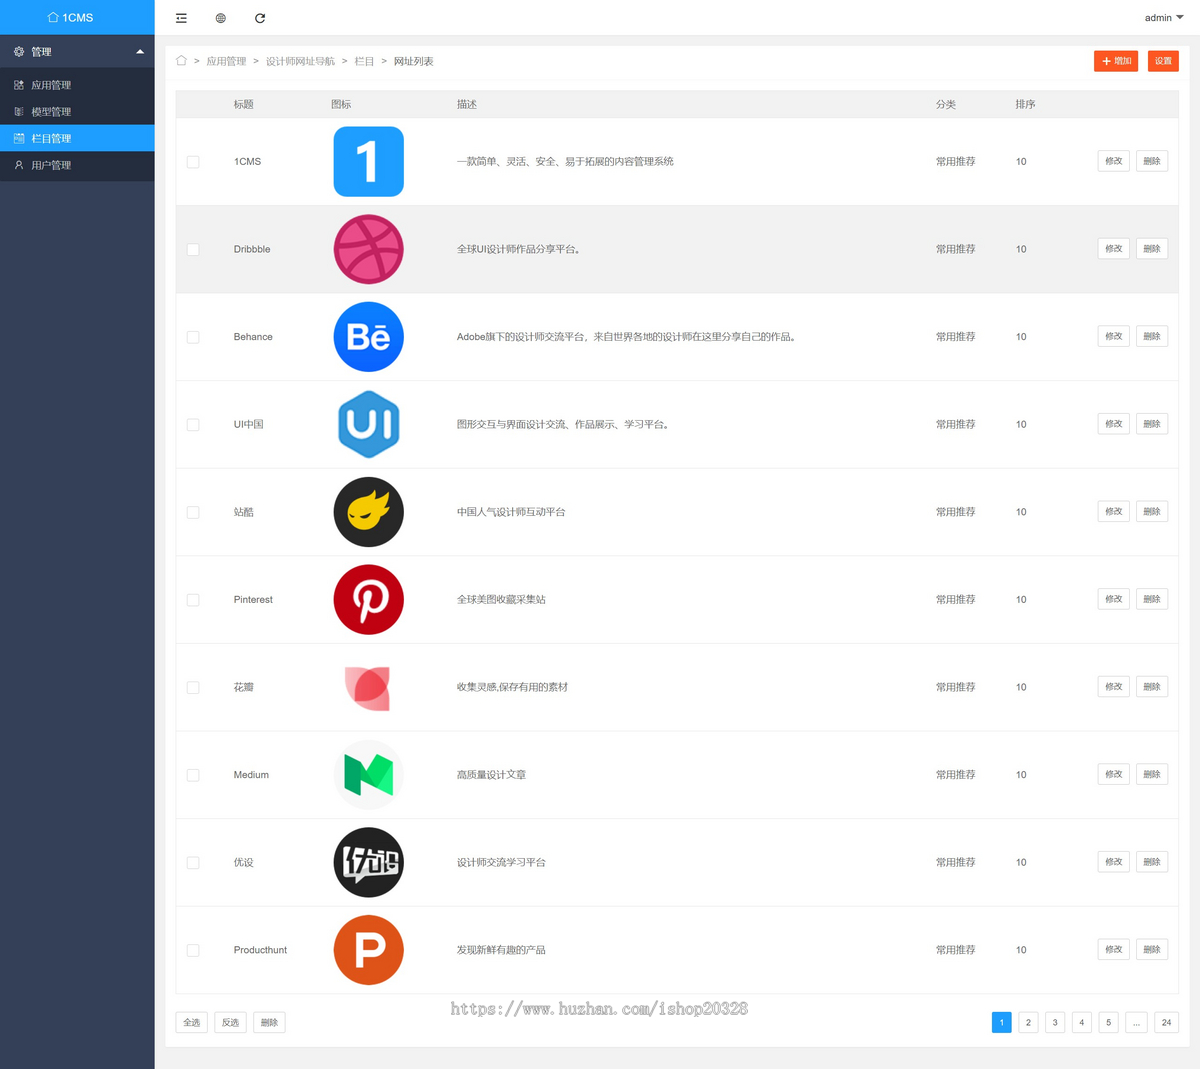
Task: Click the UI中国 hexagon logo icon
Action: (x=368, y=424)
